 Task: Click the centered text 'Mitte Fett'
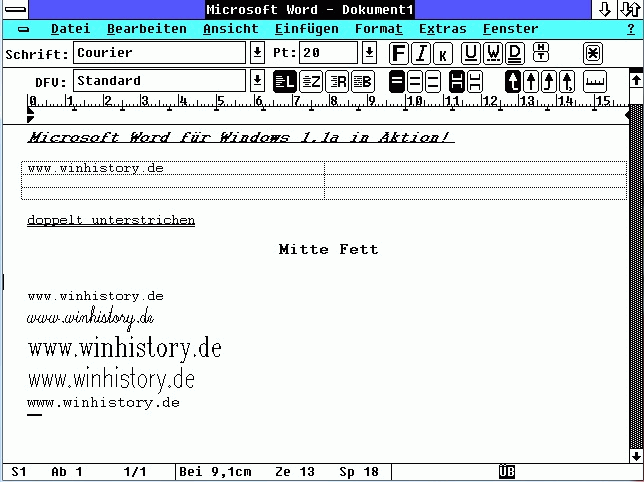328,249
